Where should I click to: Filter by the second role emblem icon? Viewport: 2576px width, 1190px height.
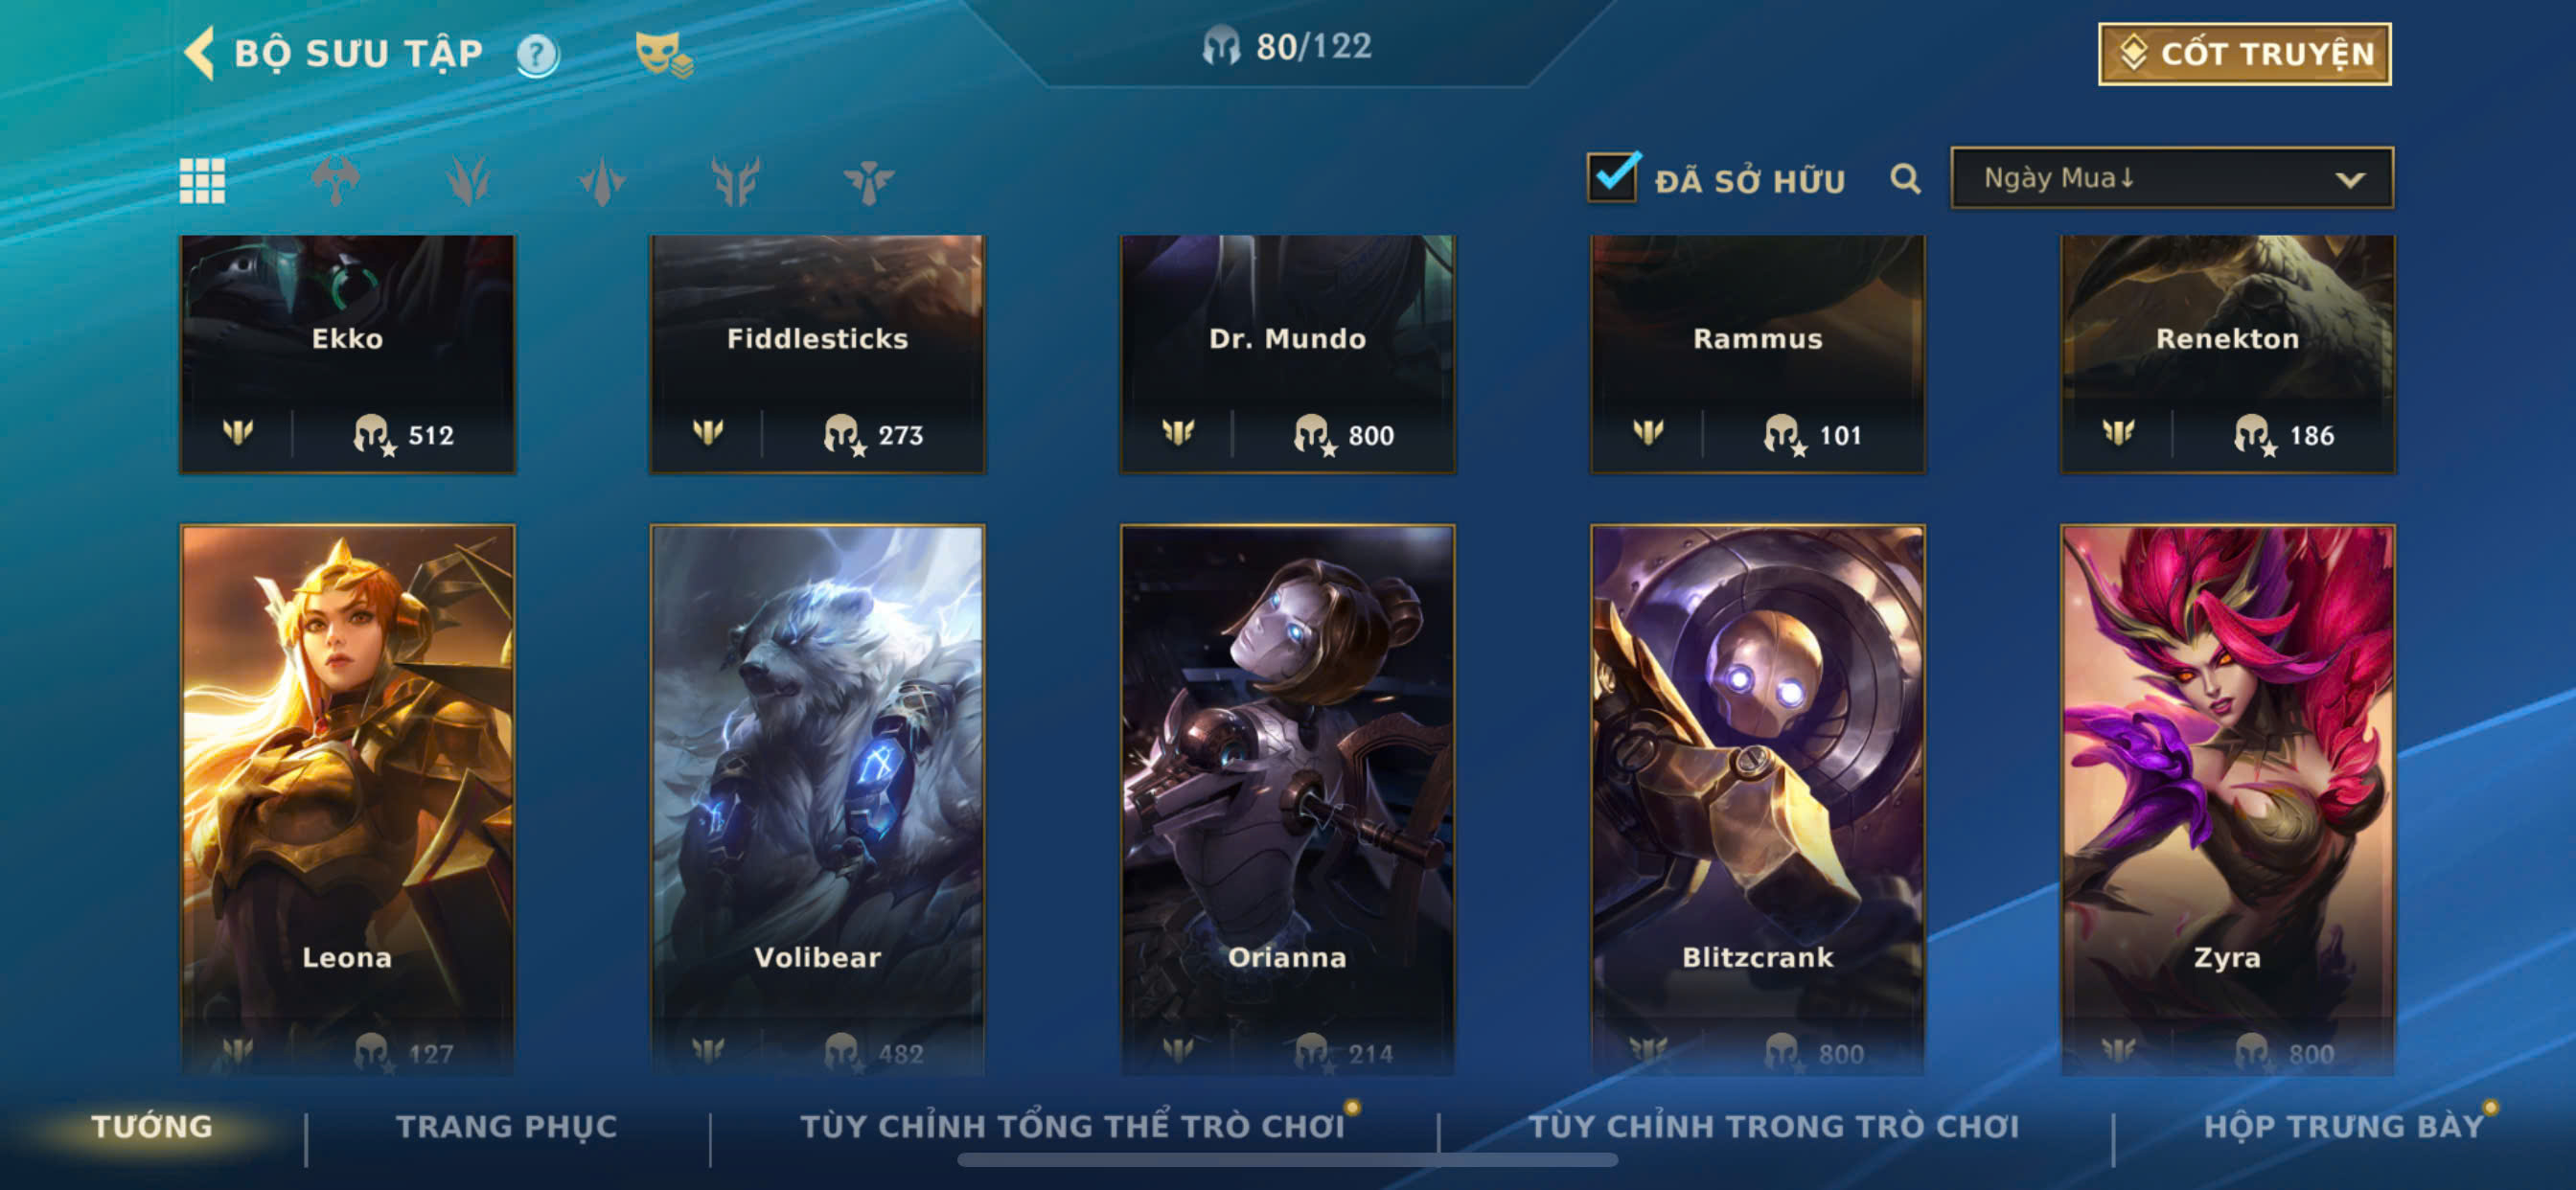pyautogui.click(x=468, y=181)
